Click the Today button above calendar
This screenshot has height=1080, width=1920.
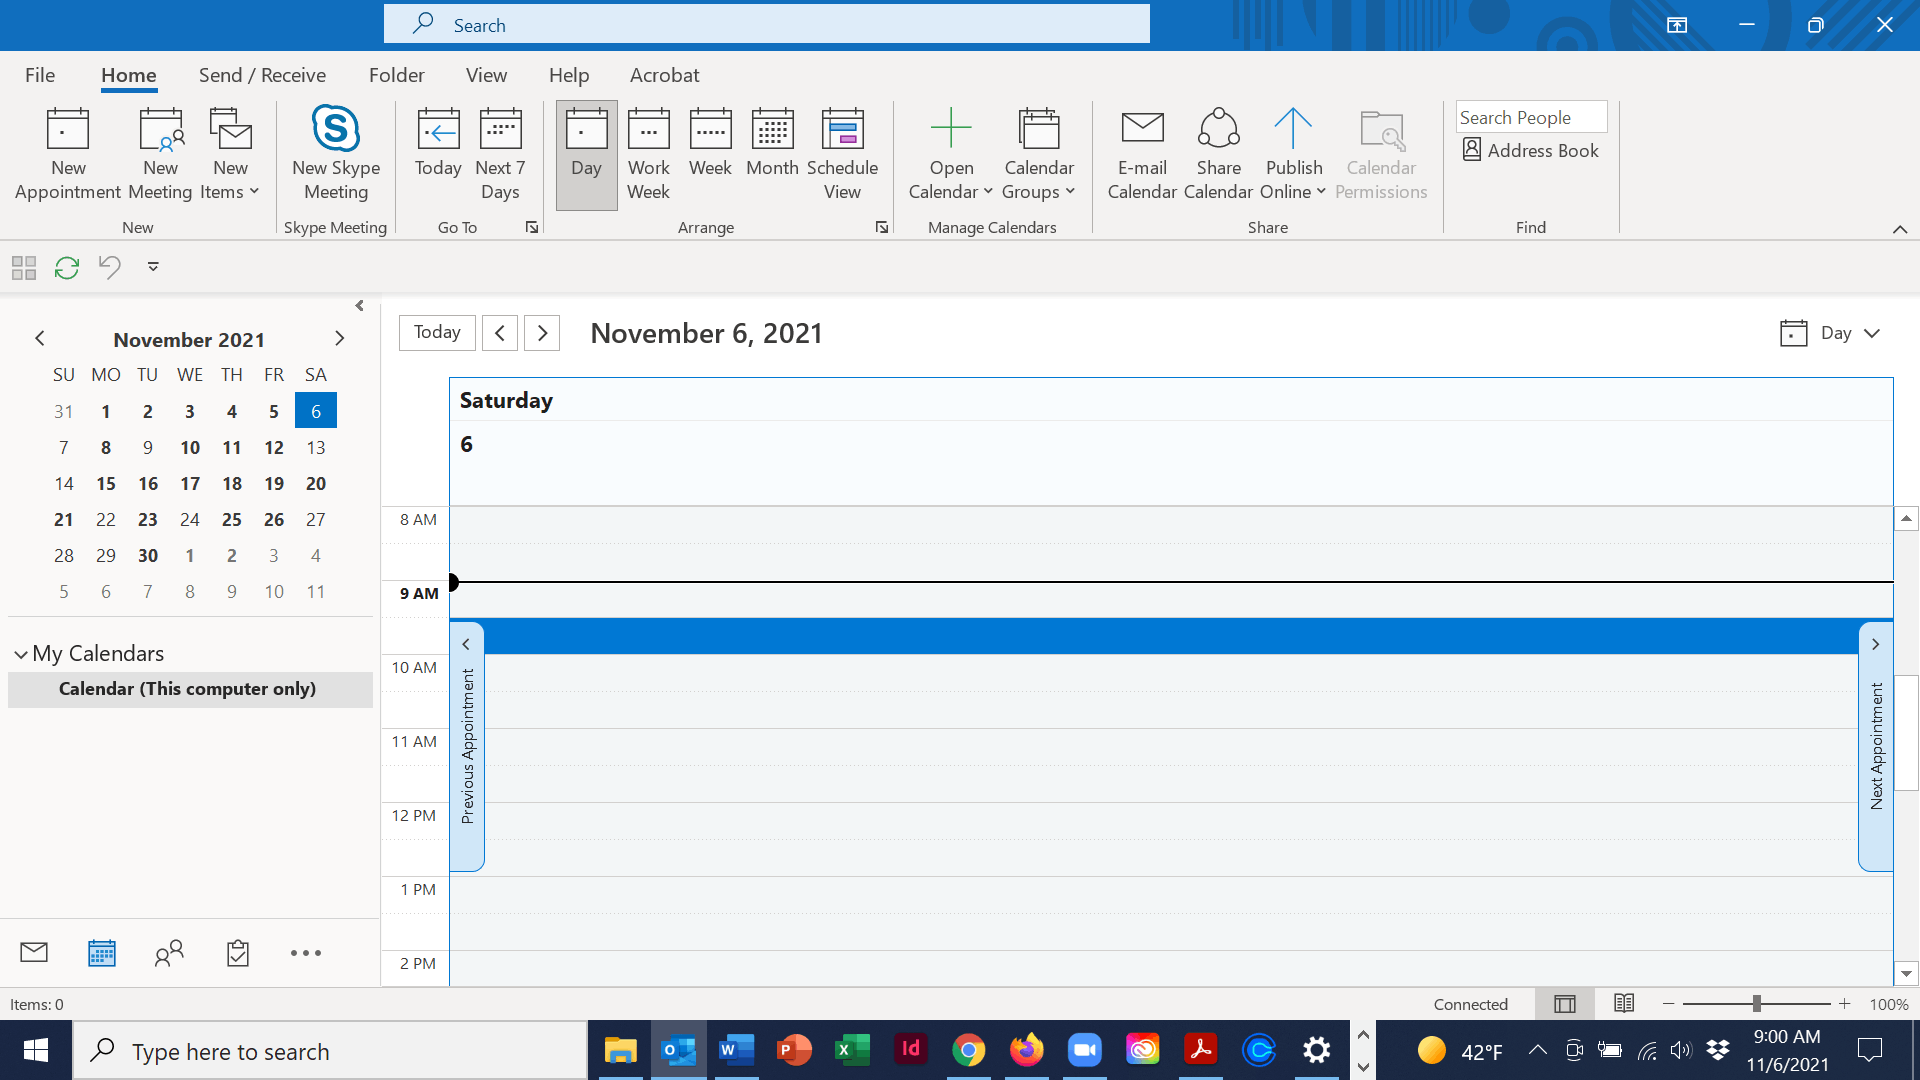point(437,332)
